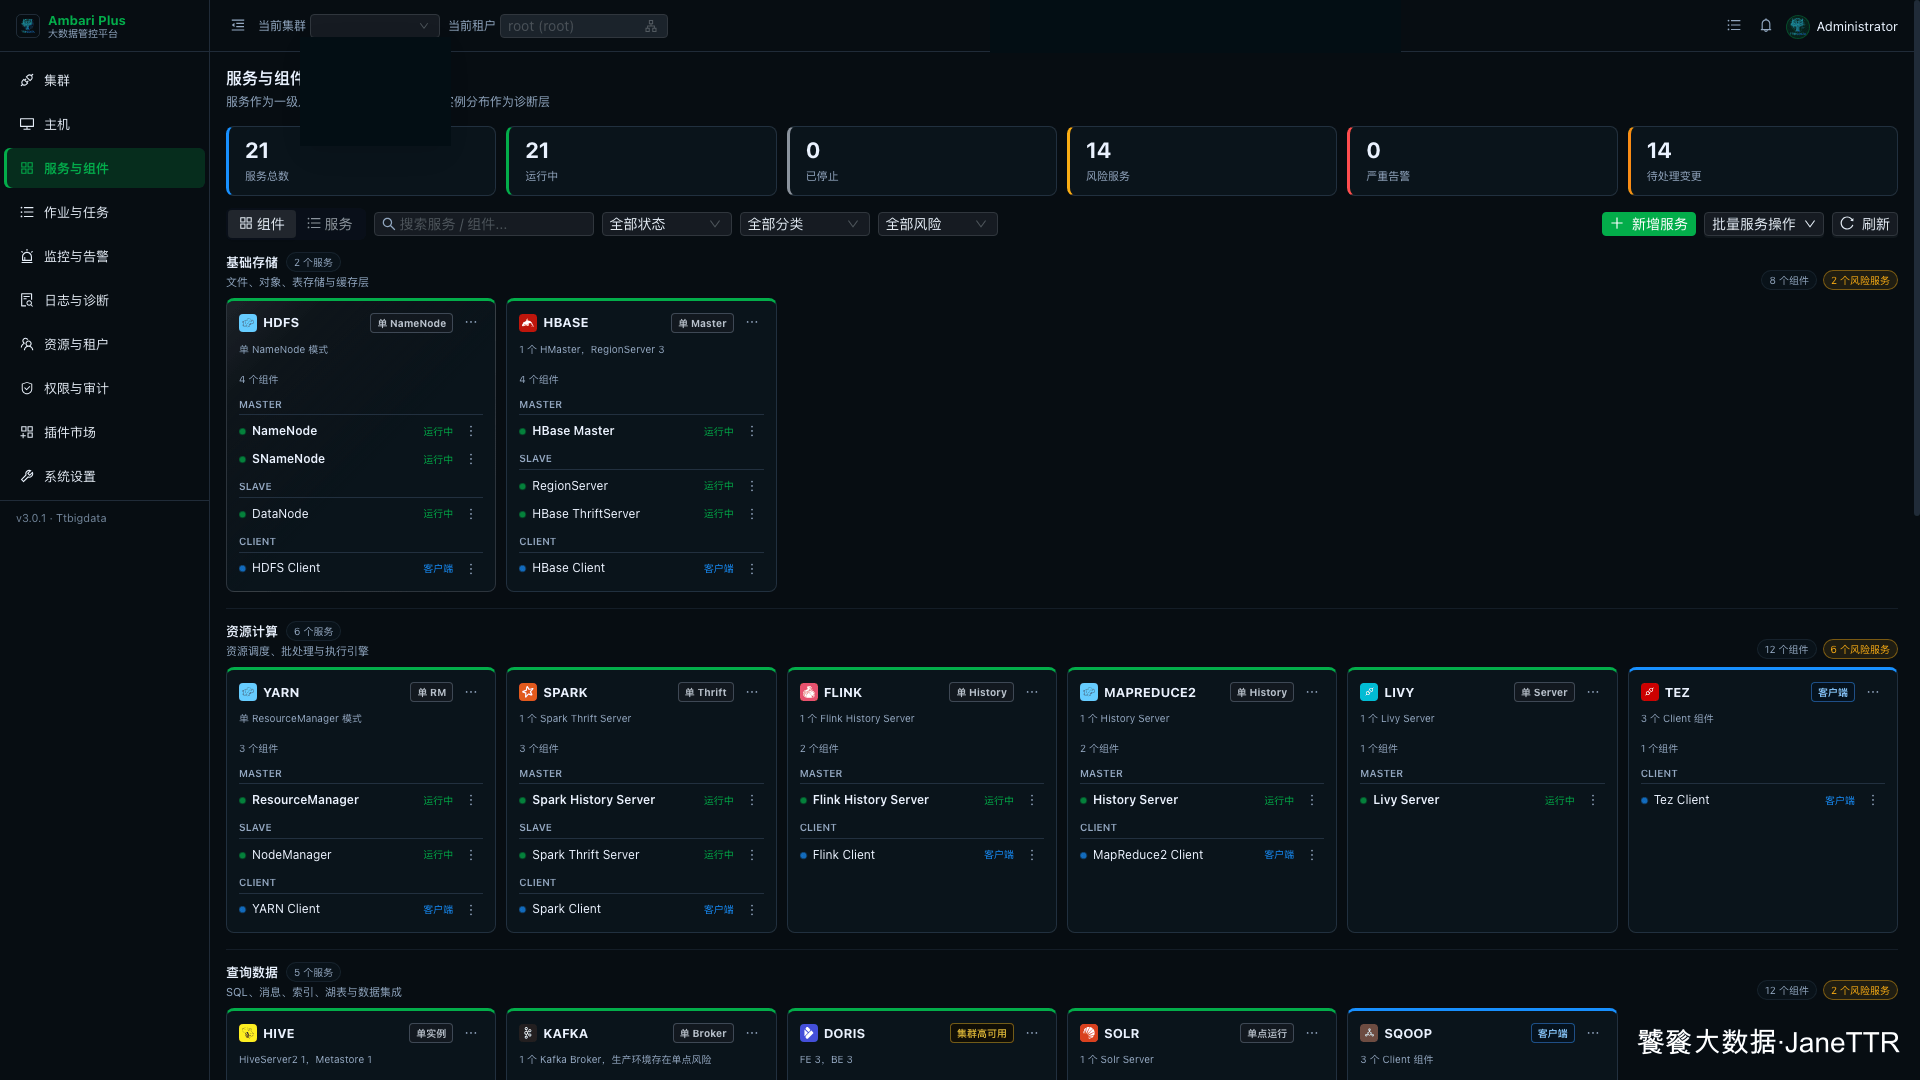Open the 当前租户 root tenant selector
1920x1080 pixels.
583,26
